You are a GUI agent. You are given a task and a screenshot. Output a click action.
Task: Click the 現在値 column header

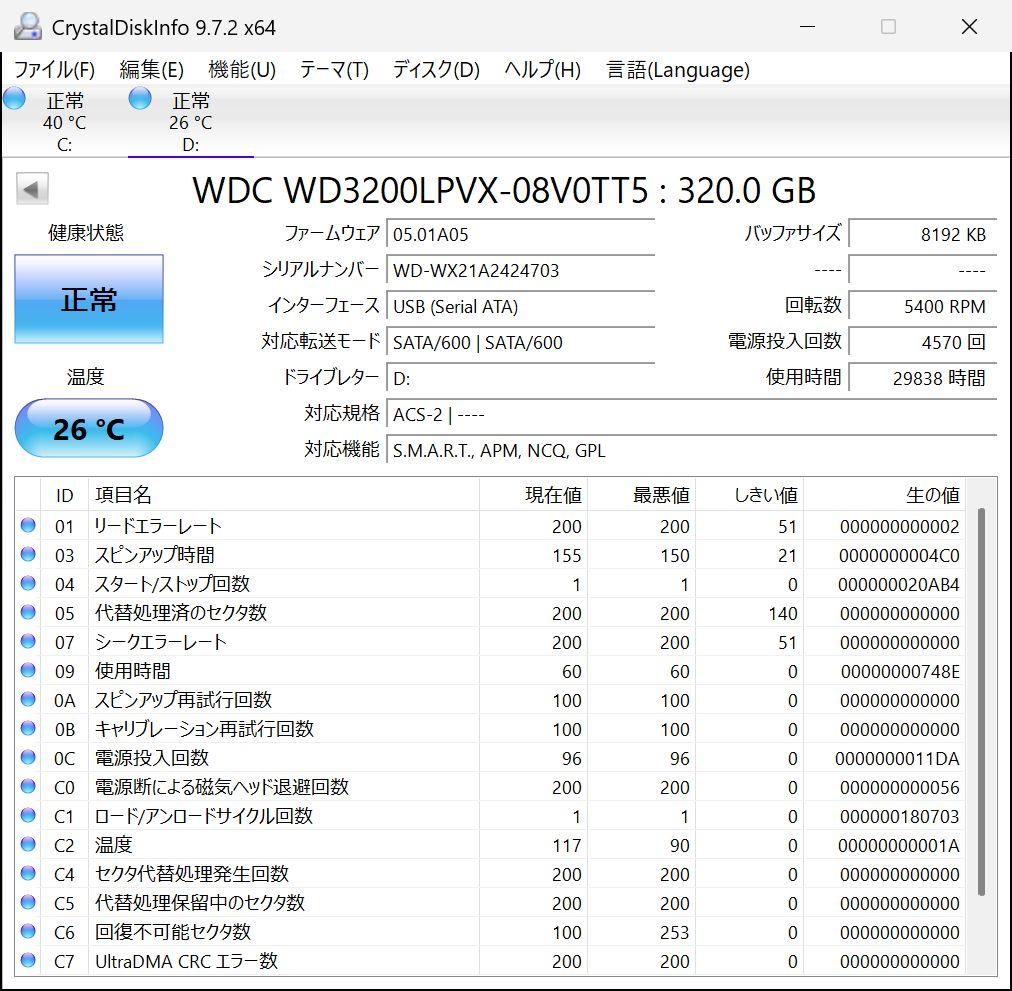[534, 495]
